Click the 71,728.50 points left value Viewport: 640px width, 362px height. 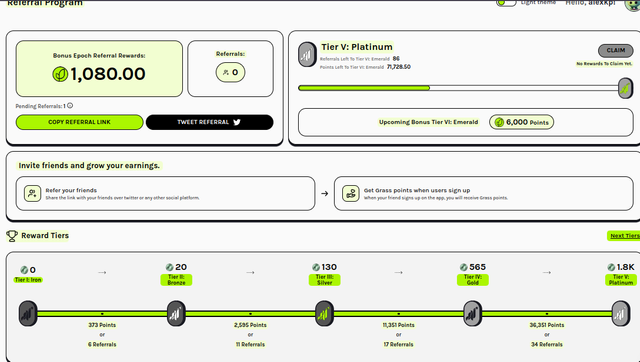tap(399, 67)
